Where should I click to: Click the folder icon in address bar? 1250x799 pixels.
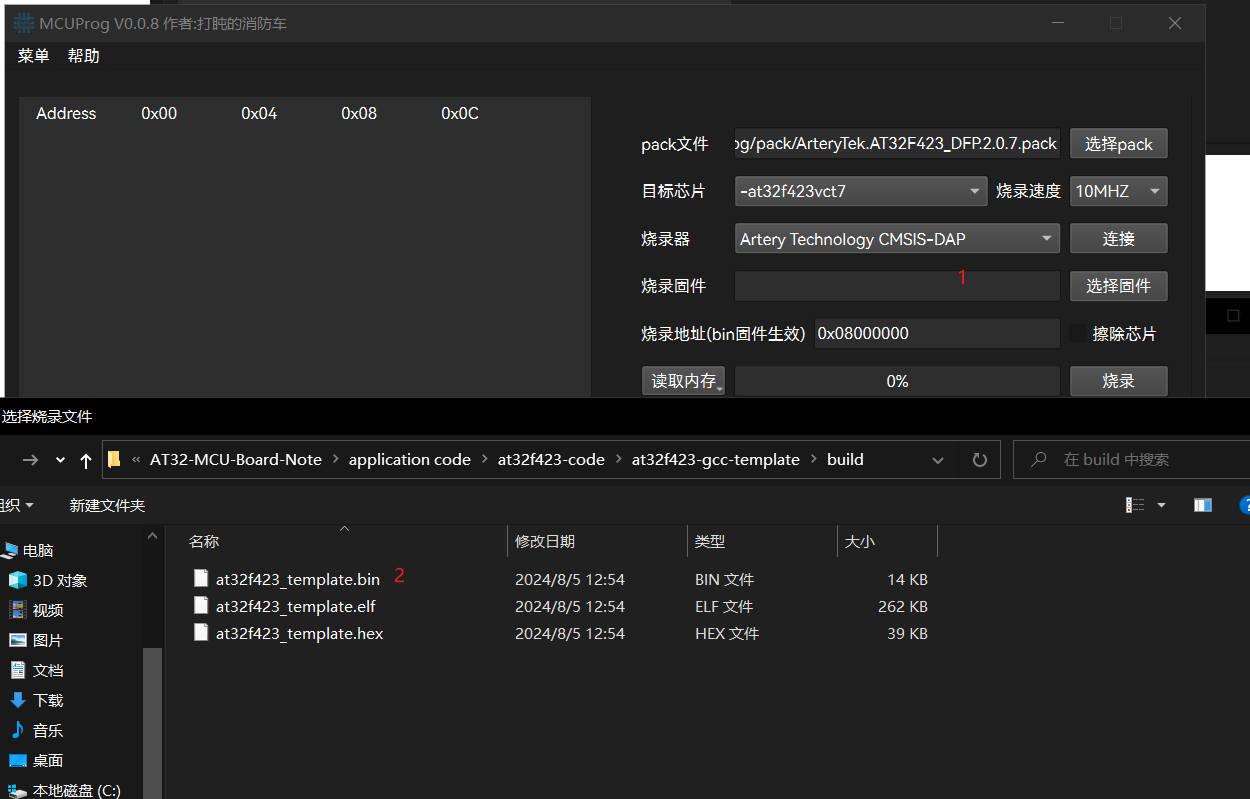(114, 460)
